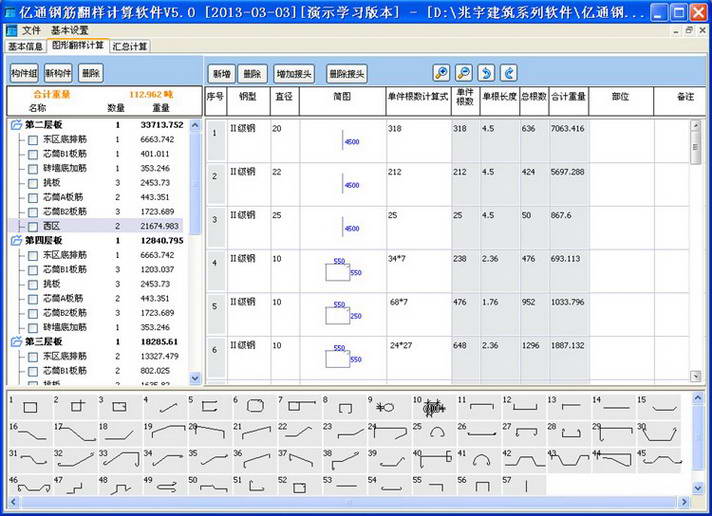Screen dimensions: 712x516
Task: Check the 东区底排筋 box under 第二层板
Action: point(33,140)
